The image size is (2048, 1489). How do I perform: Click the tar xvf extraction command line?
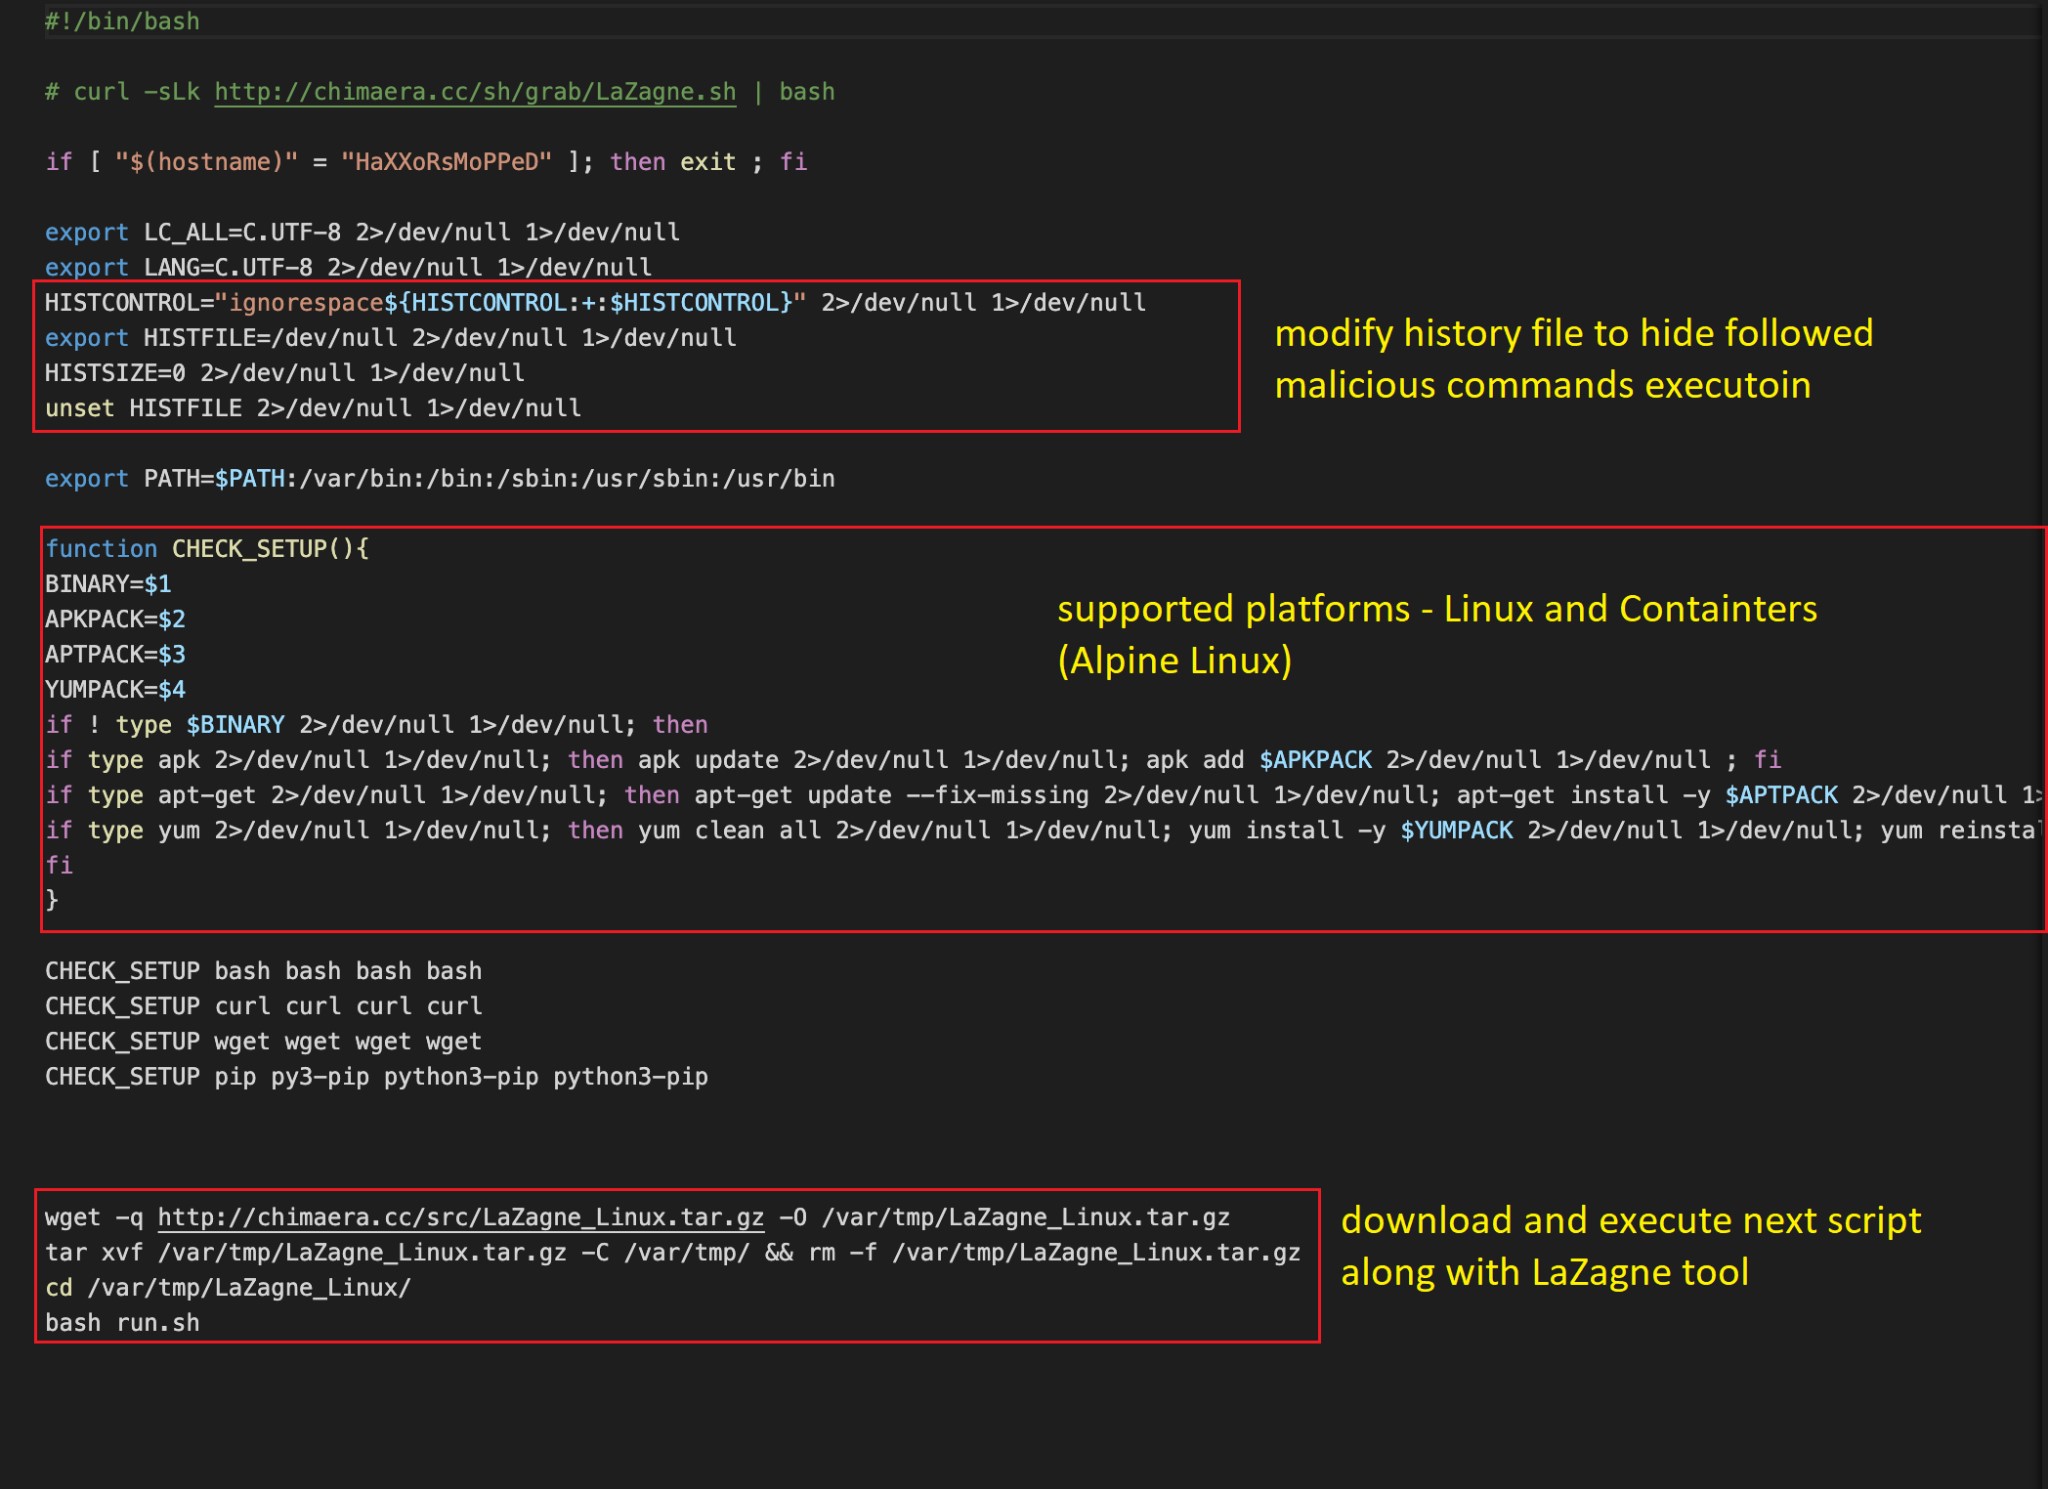click(x=672, y=1253)
